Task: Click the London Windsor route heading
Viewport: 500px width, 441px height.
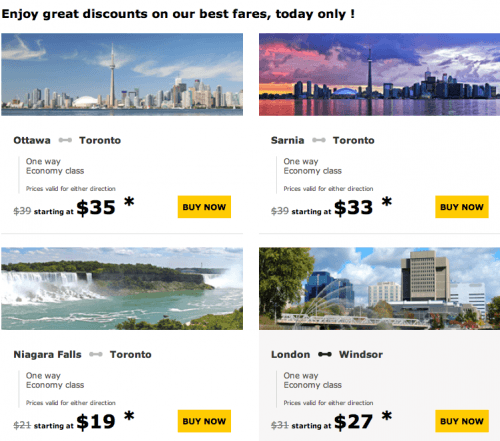Action: tap(327, 354)
